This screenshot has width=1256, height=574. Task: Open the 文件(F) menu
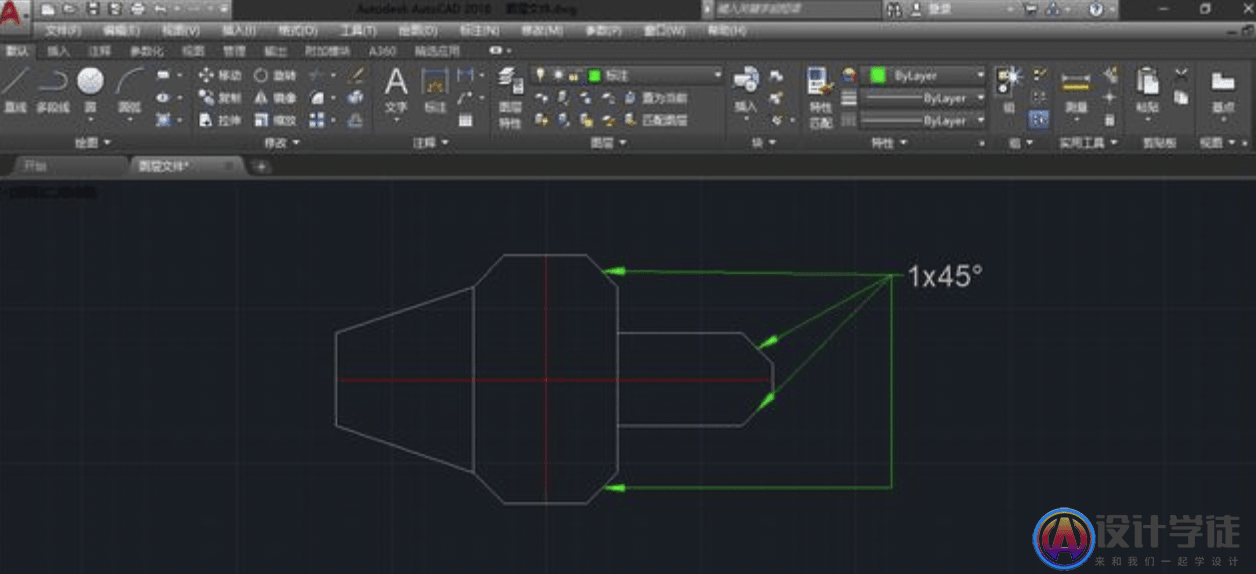63,31
